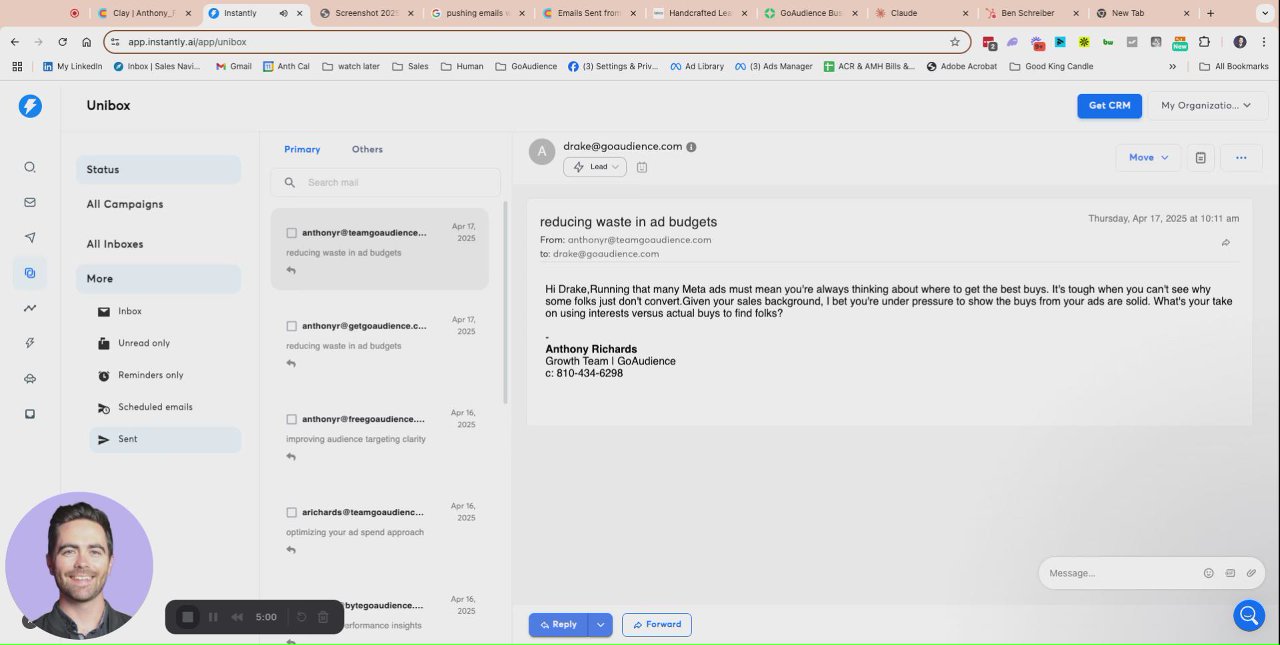Viewport: 1280px width, 645px height.
Task: Delete recording with trash icon
Action: [x=323, y=617]
